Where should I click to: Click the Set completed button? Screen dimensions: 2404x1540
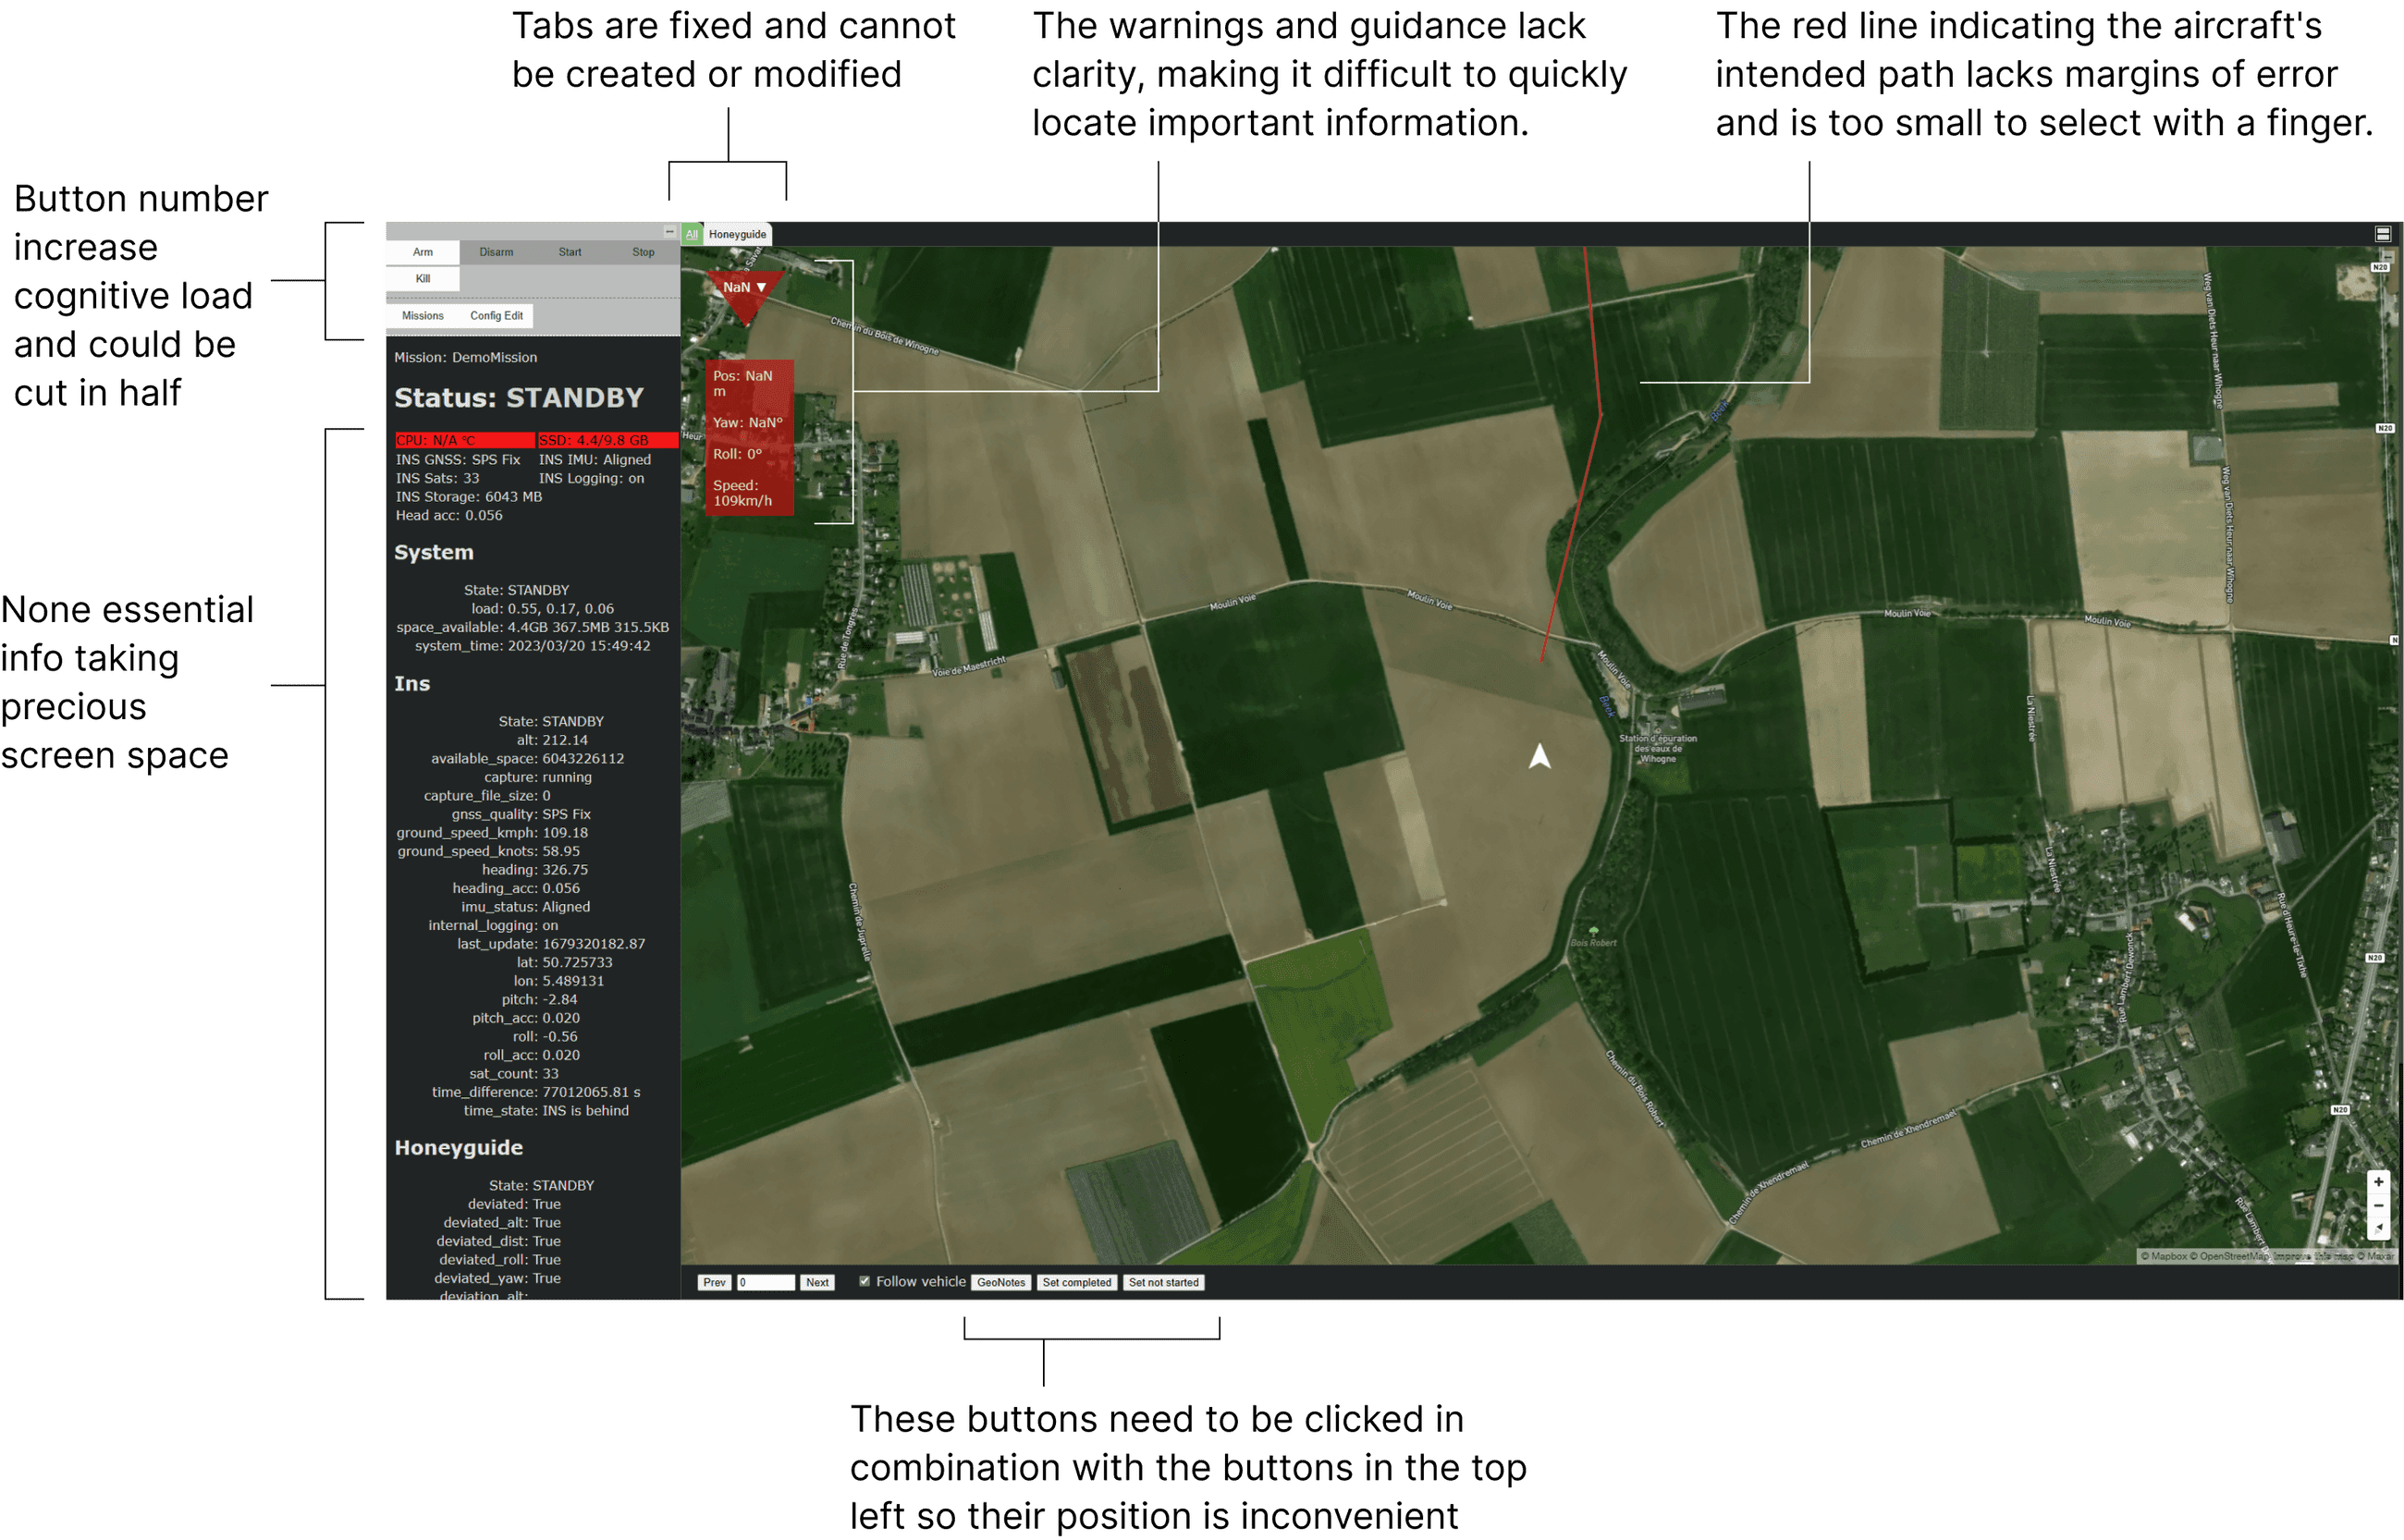pyautogui.click(x=1076, y=1282)
